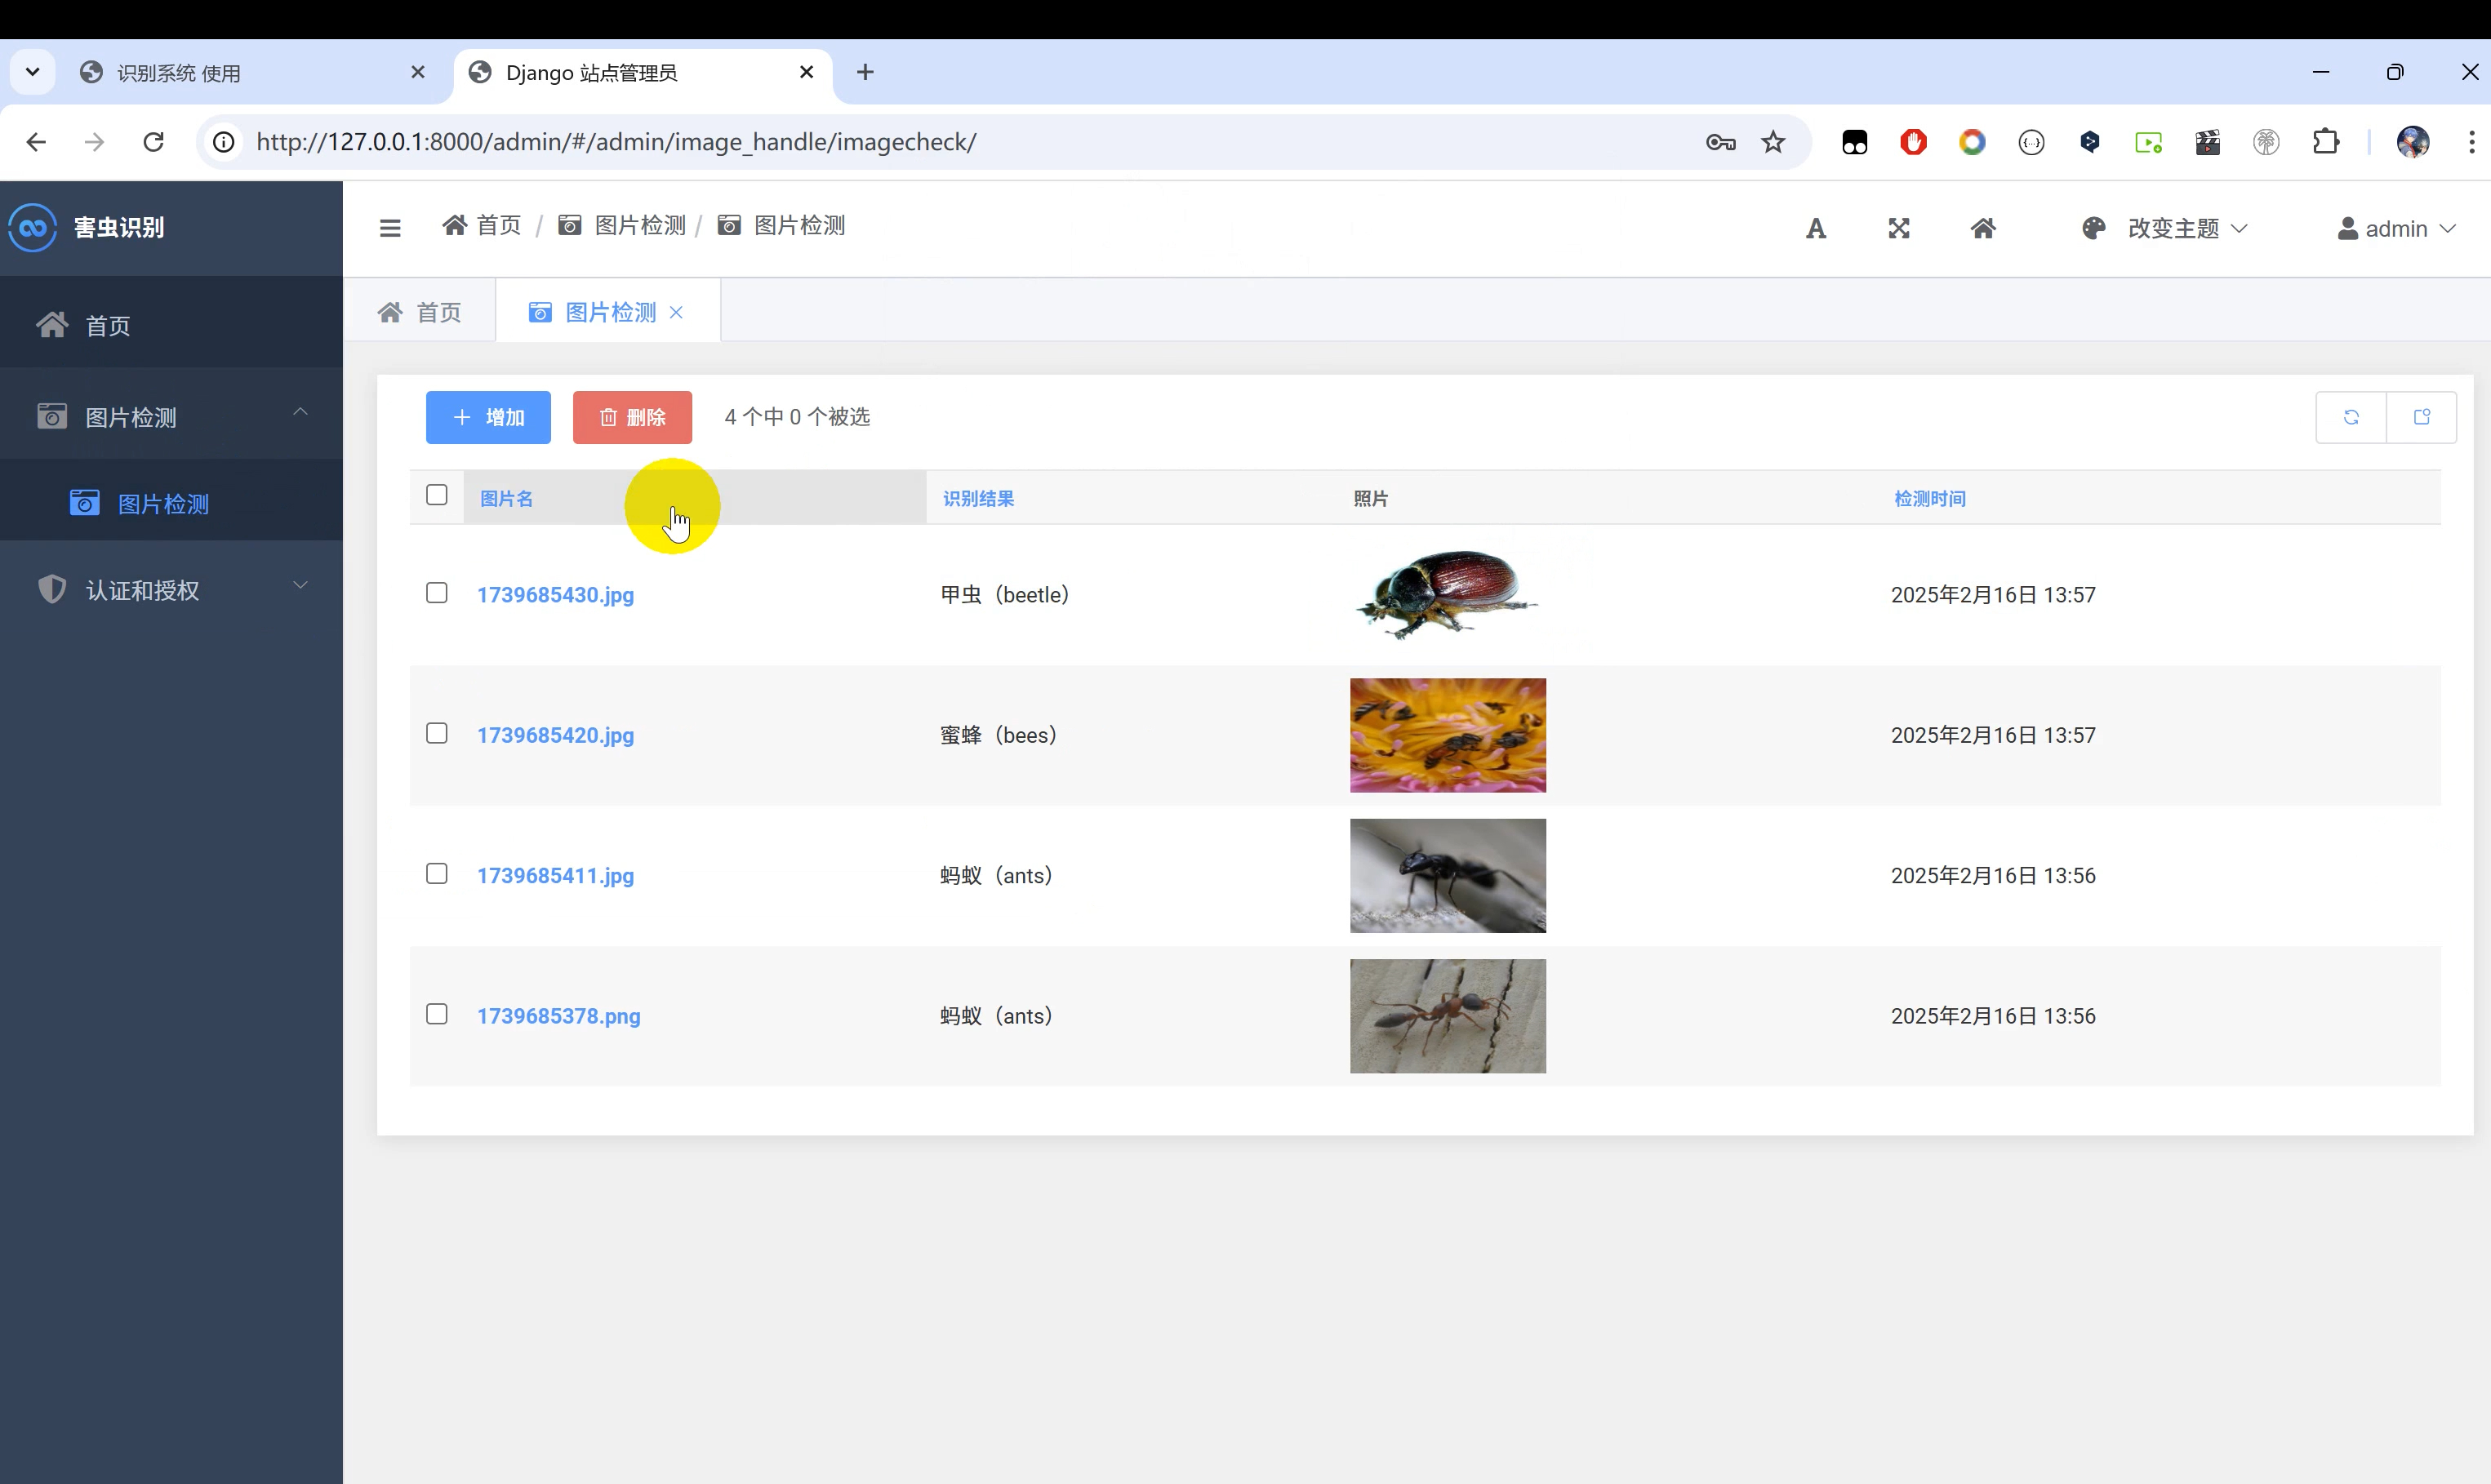The height and width of the screenshot is (1484, 2491).
Task: Open the admin user dropdown
Action: (x=2397, y=228)
